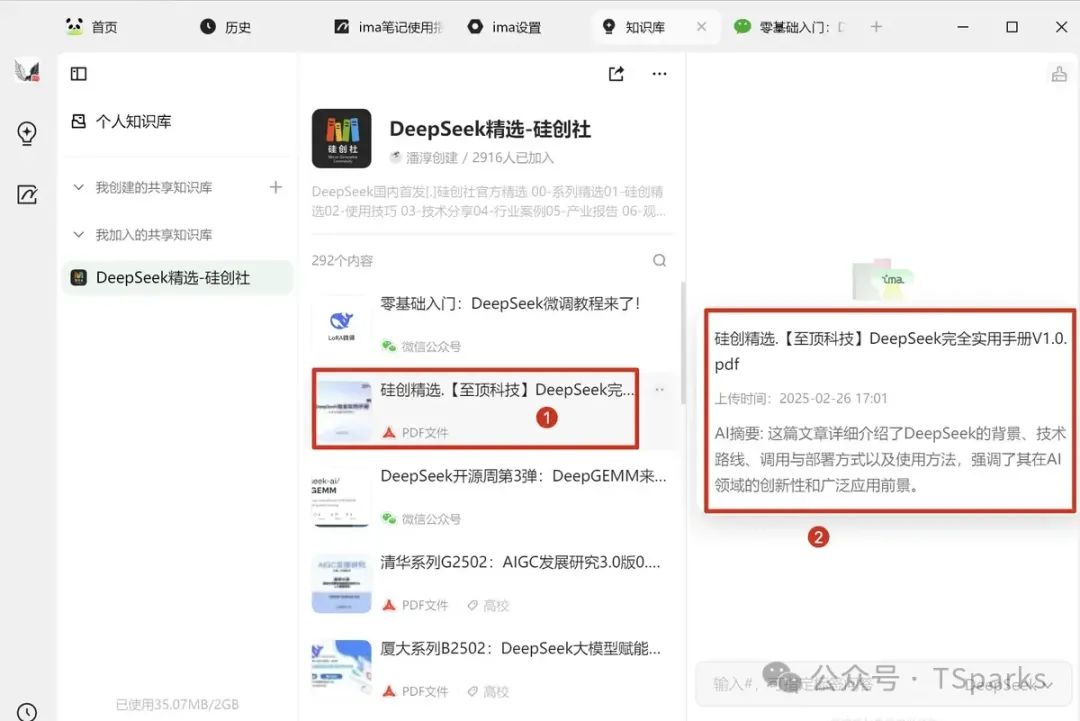Click 高校 tag on 清华系列 item
This screenshot has width=1080, height=721.
[x=488, y=605]
